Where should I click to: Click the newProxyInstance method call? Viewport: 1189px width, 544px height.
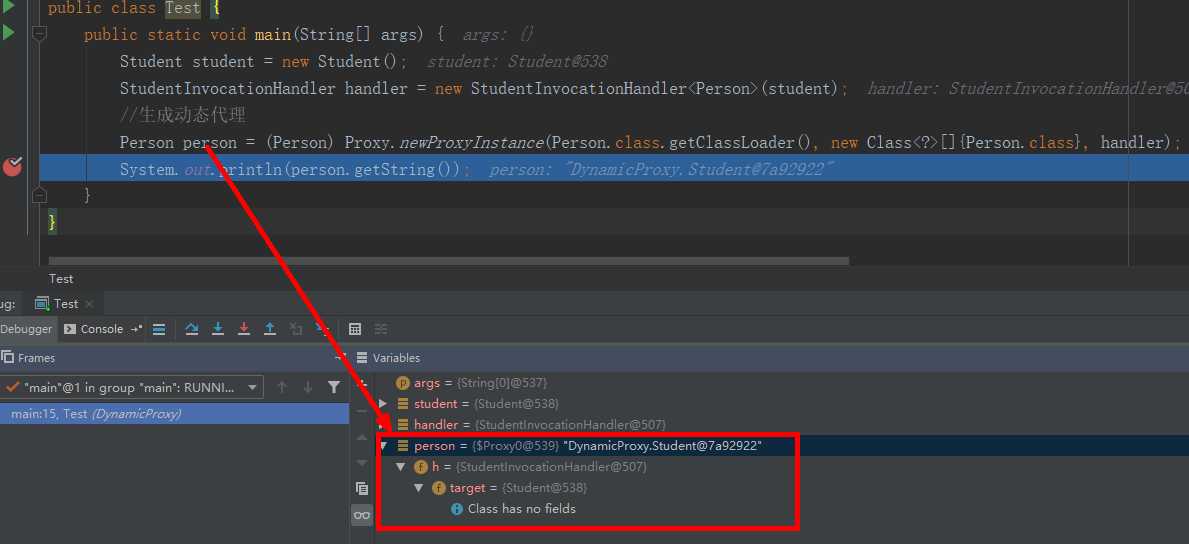click(x=471, y=143)
